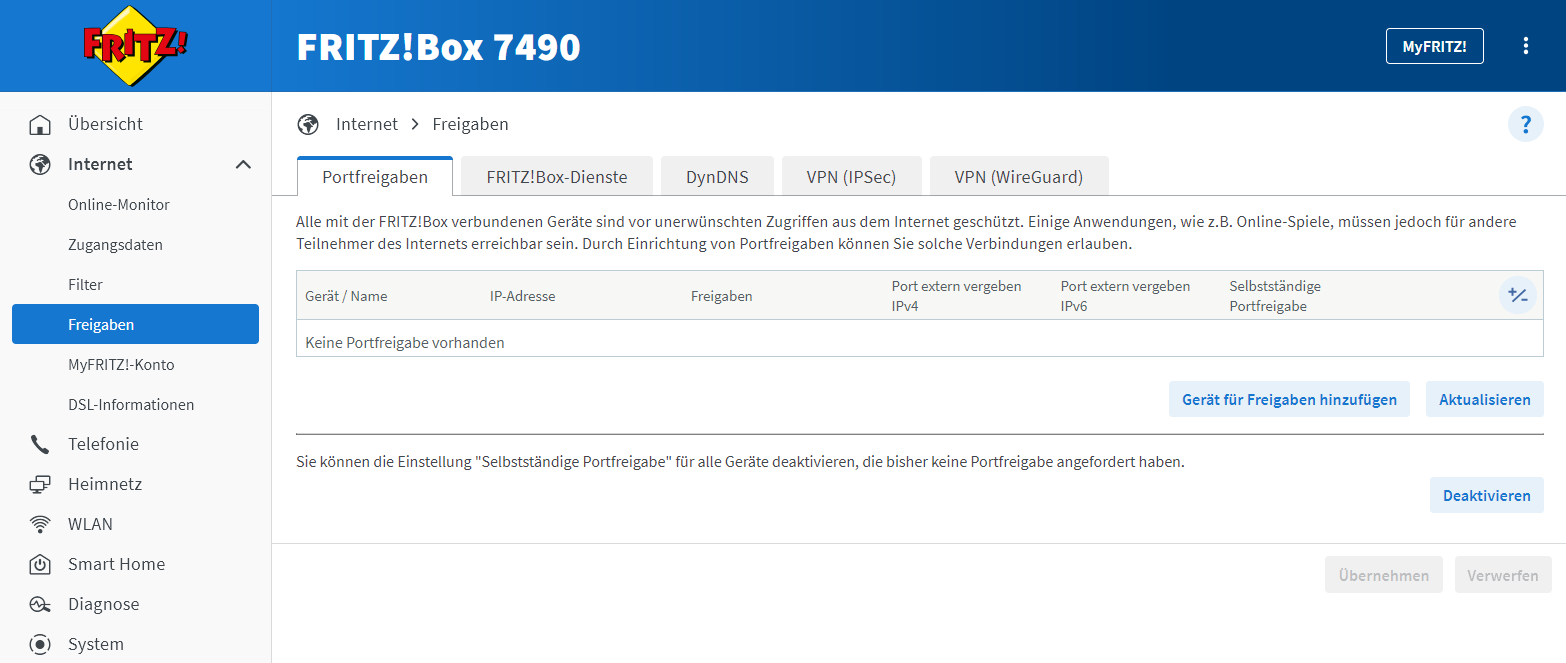Click the Diagnose stethoscope icon
This screenshot has width=1566, height=663.
tap(40, 603)
